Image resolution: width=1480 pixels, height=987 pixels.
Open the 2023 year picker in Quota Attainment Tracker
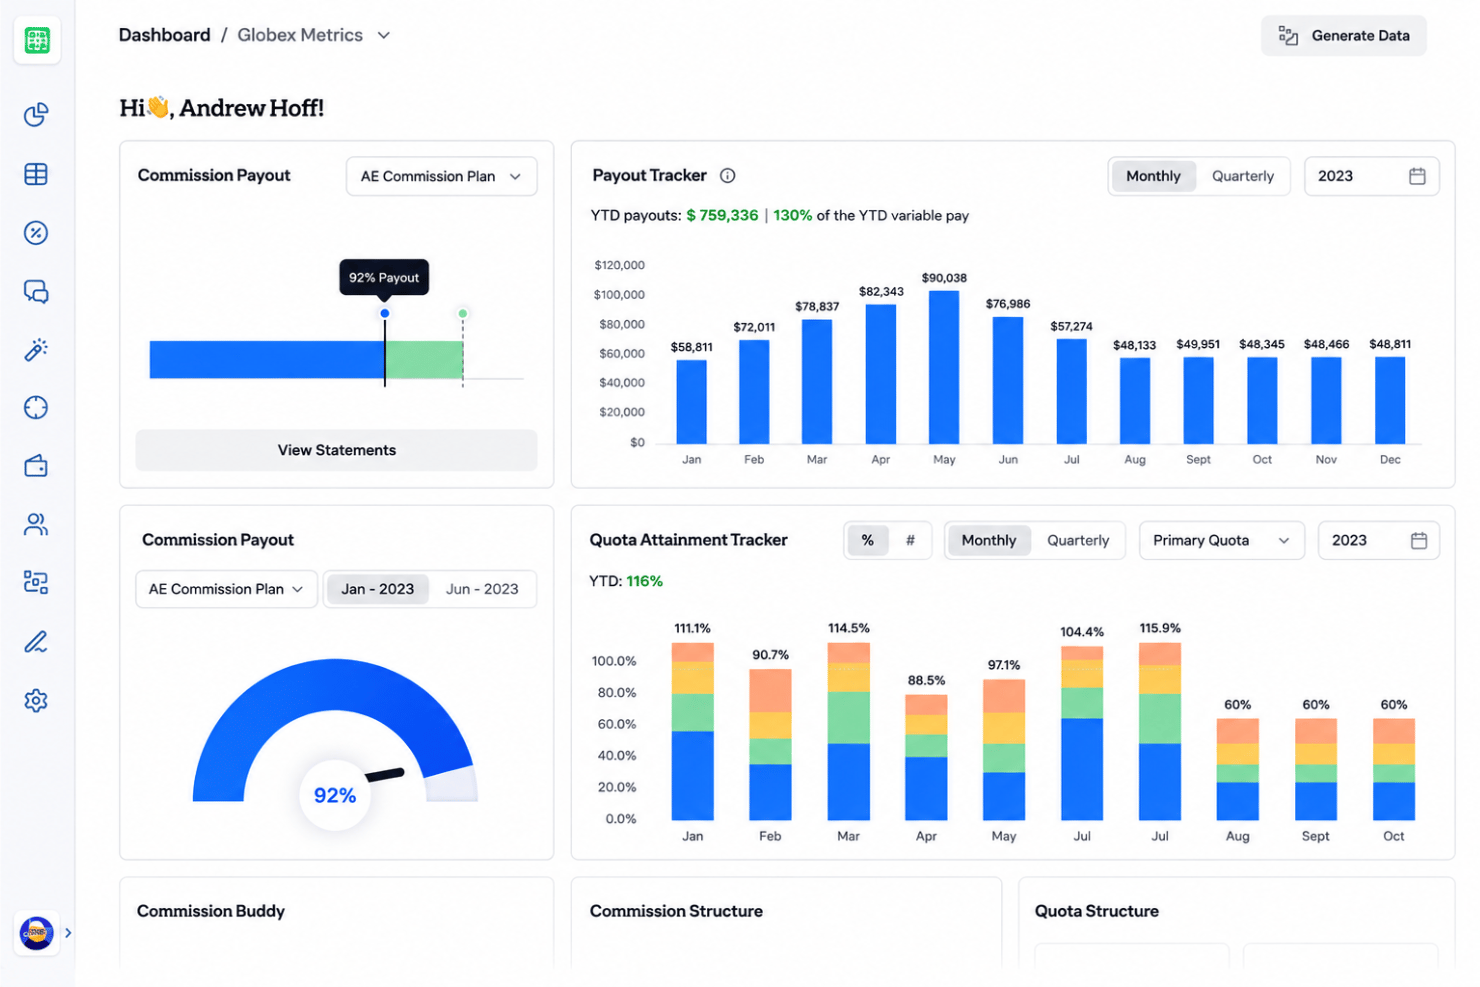click(1378, 540)
